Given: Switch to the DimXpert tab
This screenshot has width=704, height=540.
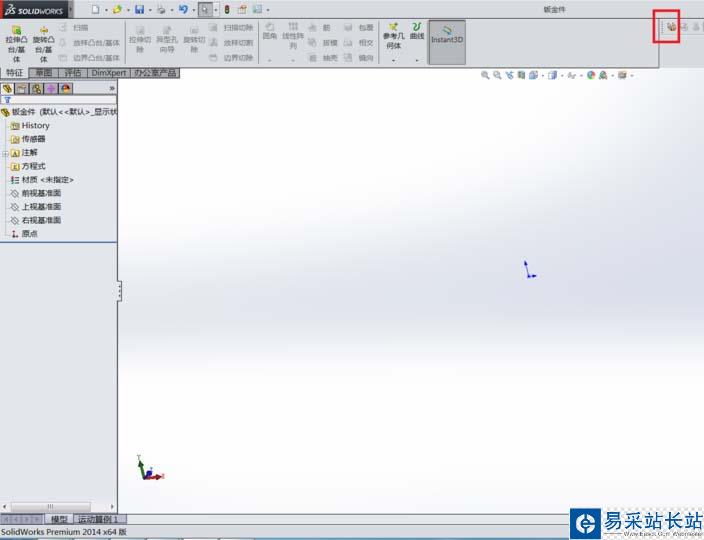Looking at the screenshot, I should click(x=109, y=73).
